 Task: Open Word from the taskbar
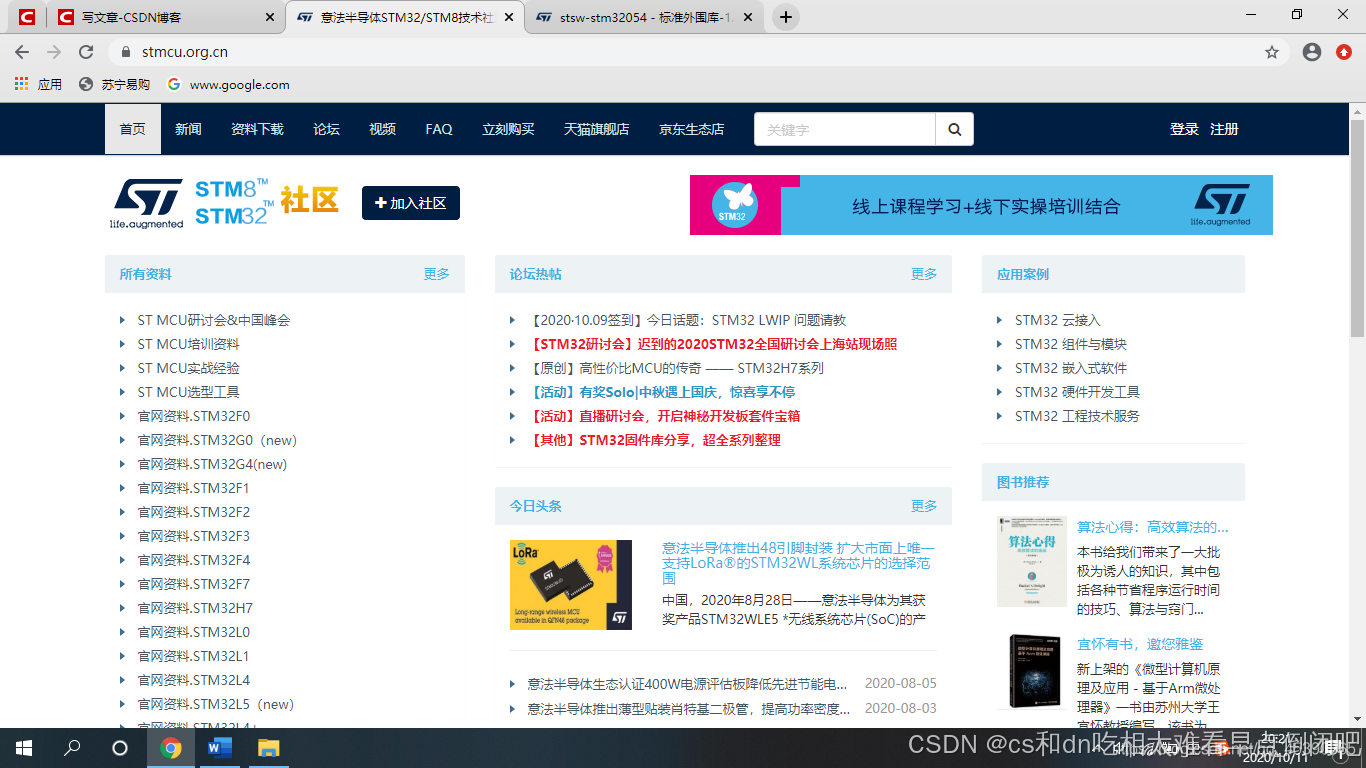click(x=219, y=747)
